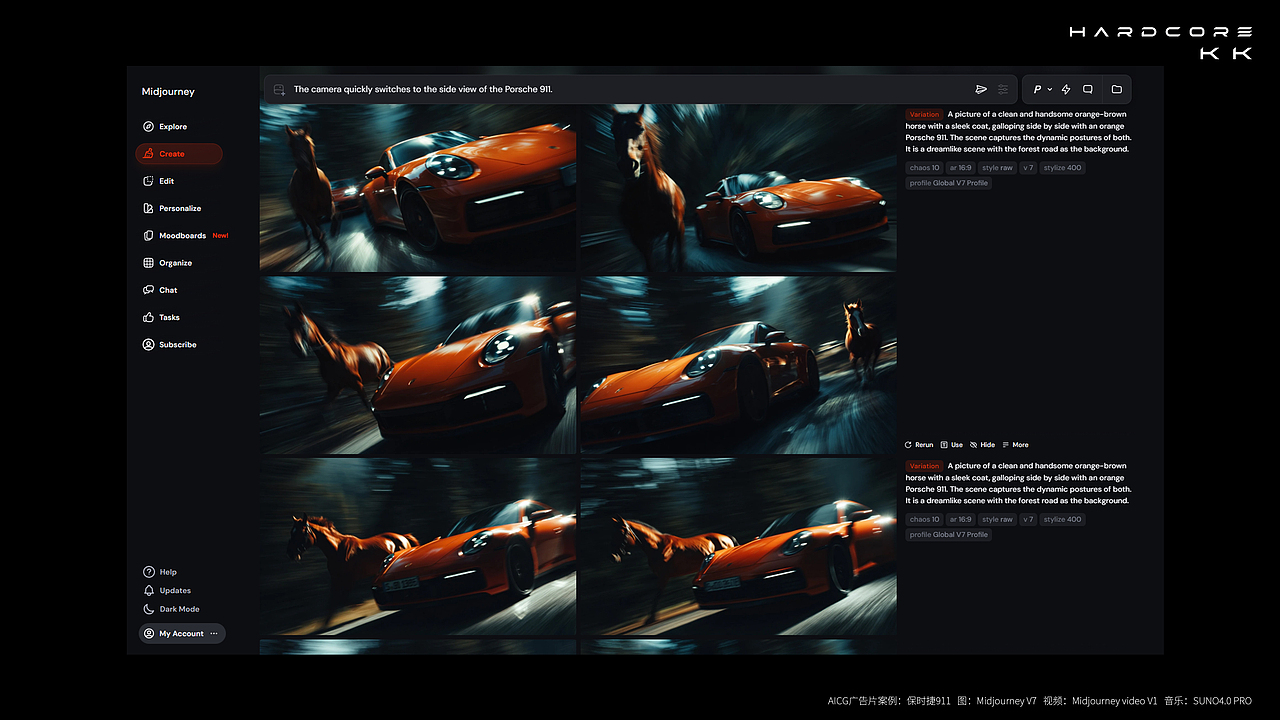Viewport: 1280px width, 720px height.
Task: Open the More options menu
Action: coord(1015,445)
